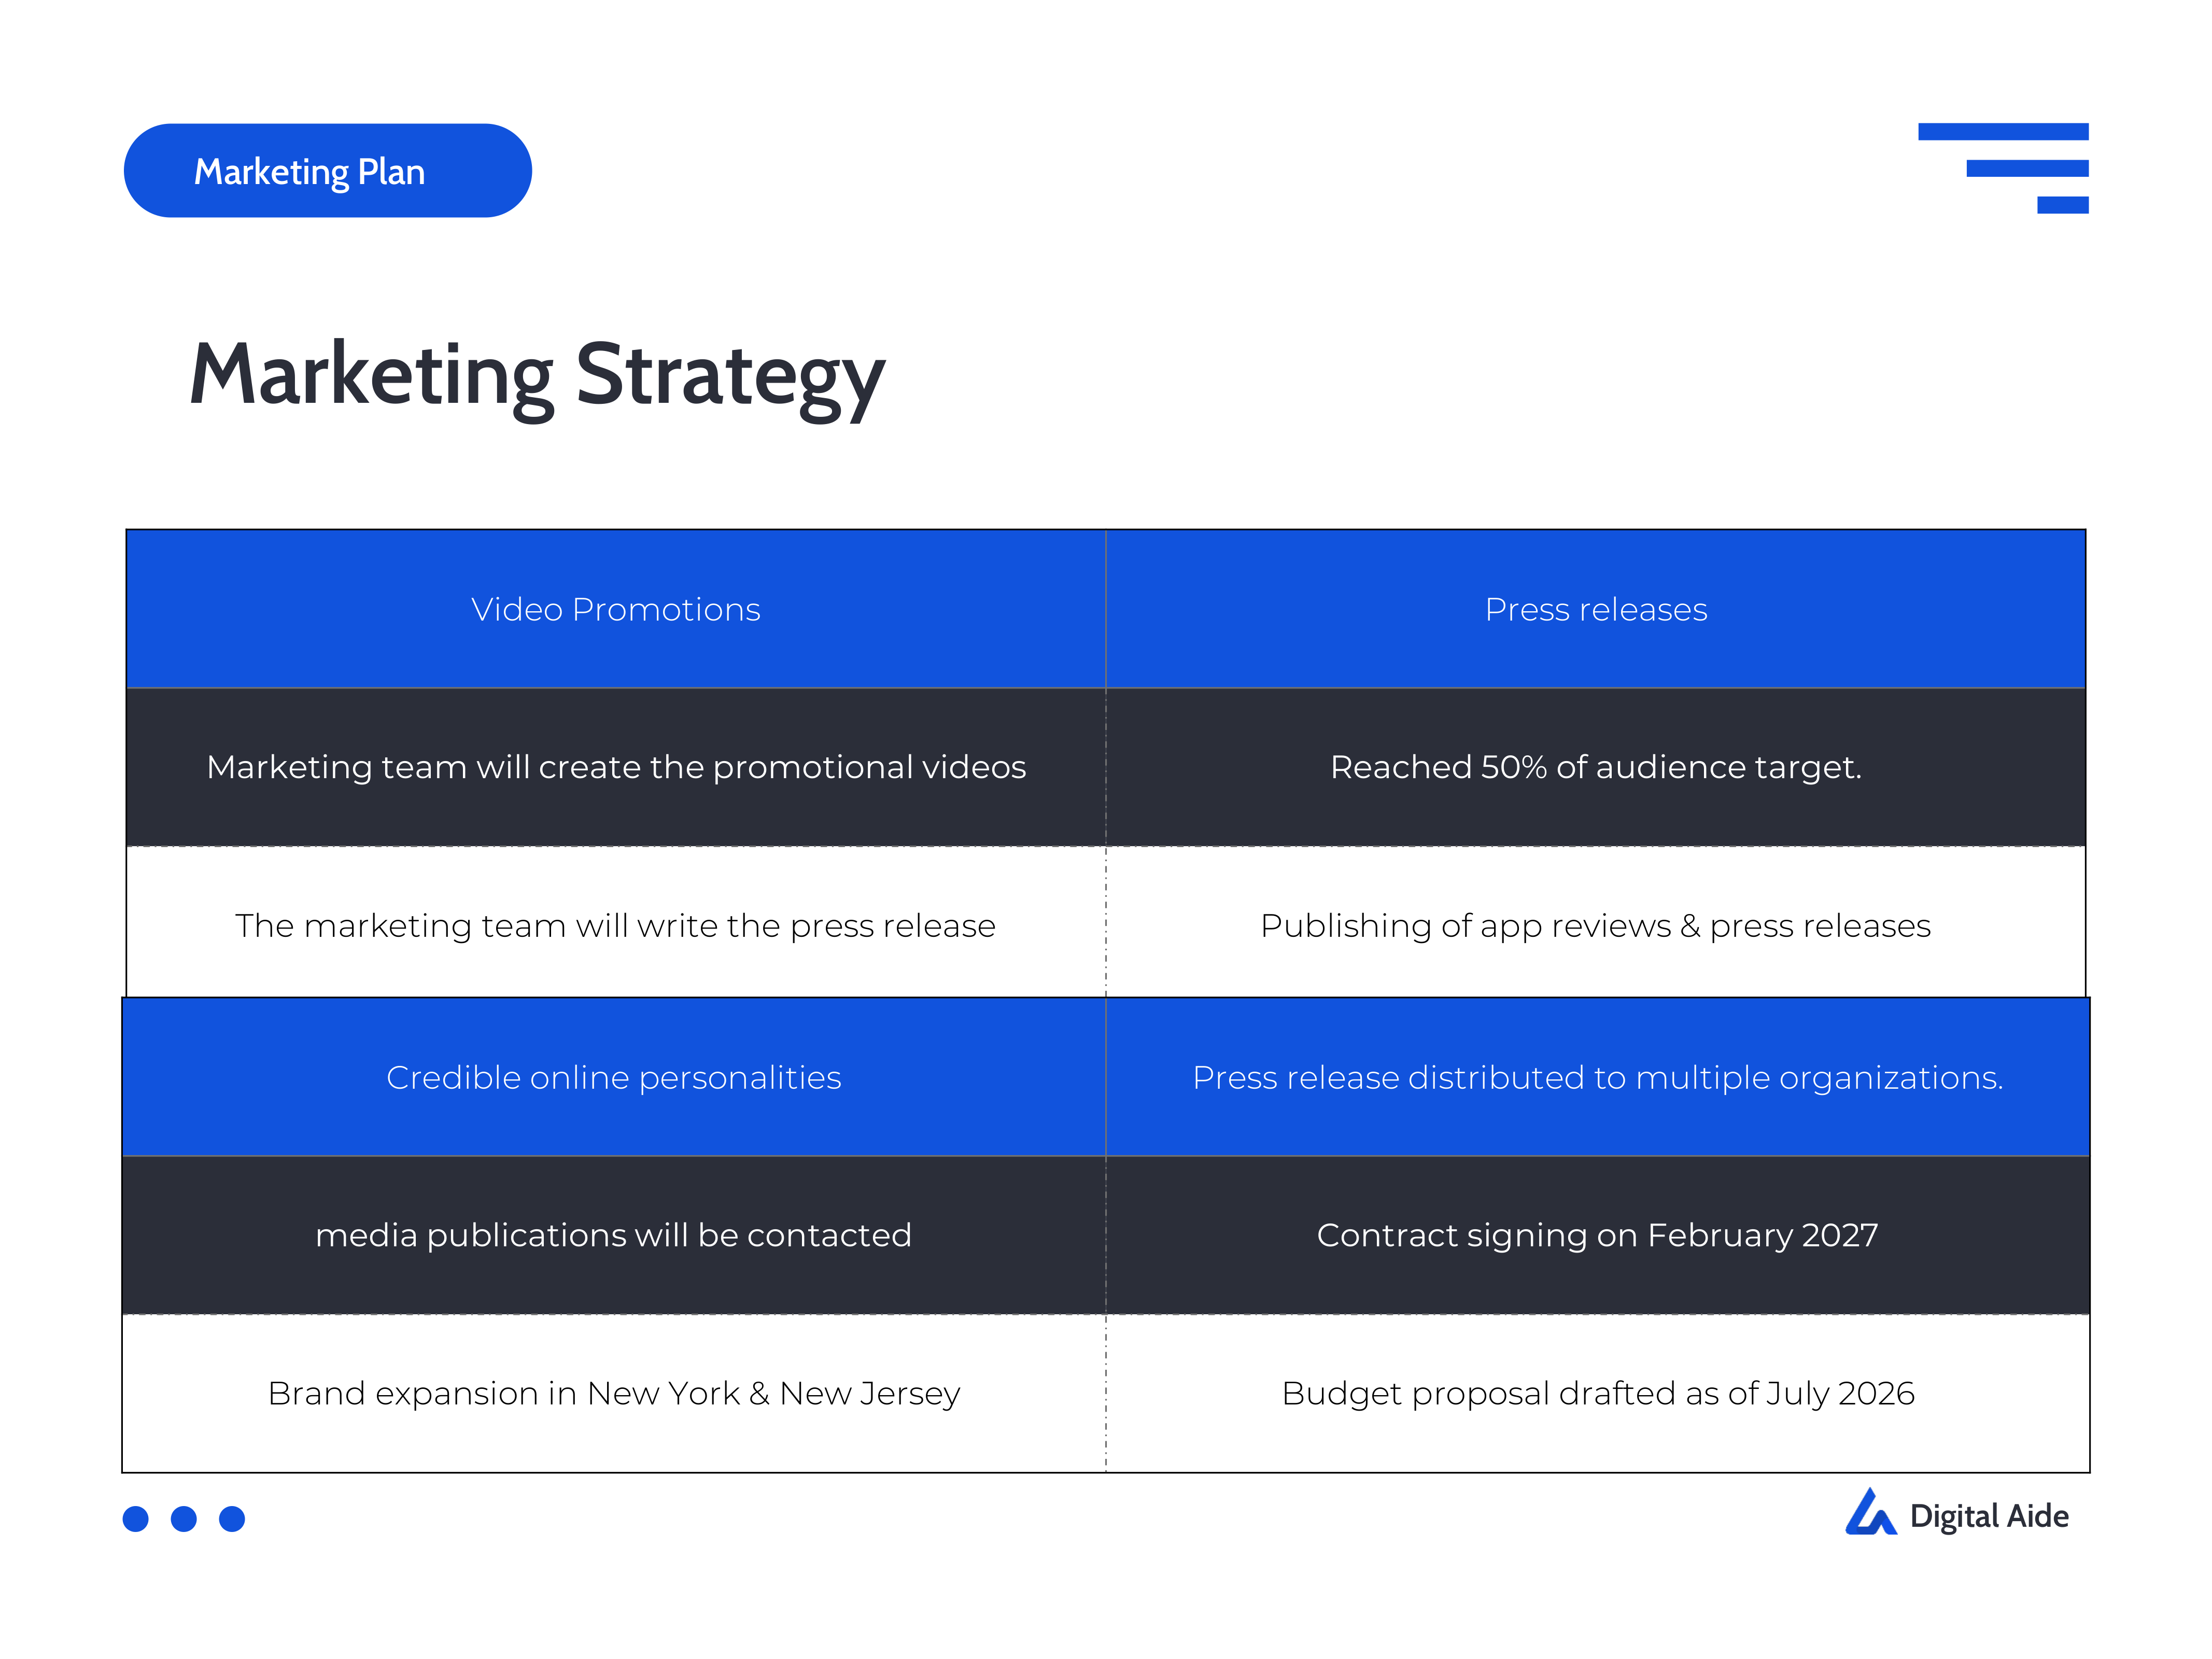2212x1659 pixels.
Task: Click 'Reached 50% of audience target.' cell
Action: pos(1596,767)
